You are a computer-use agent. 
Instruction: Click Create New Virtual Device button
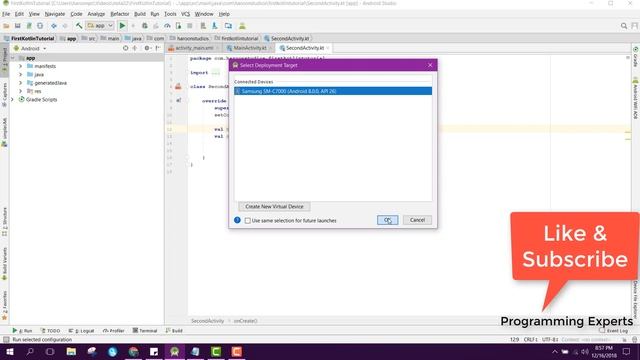coord(274,207)
